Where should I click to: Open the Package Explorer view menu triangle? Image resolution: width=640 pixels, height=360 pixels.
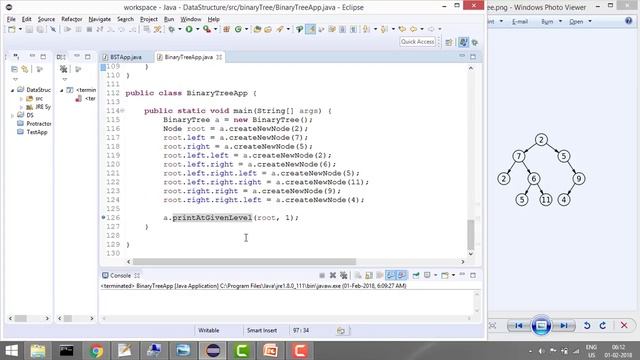pyautogui.click(x=16, y=79)
